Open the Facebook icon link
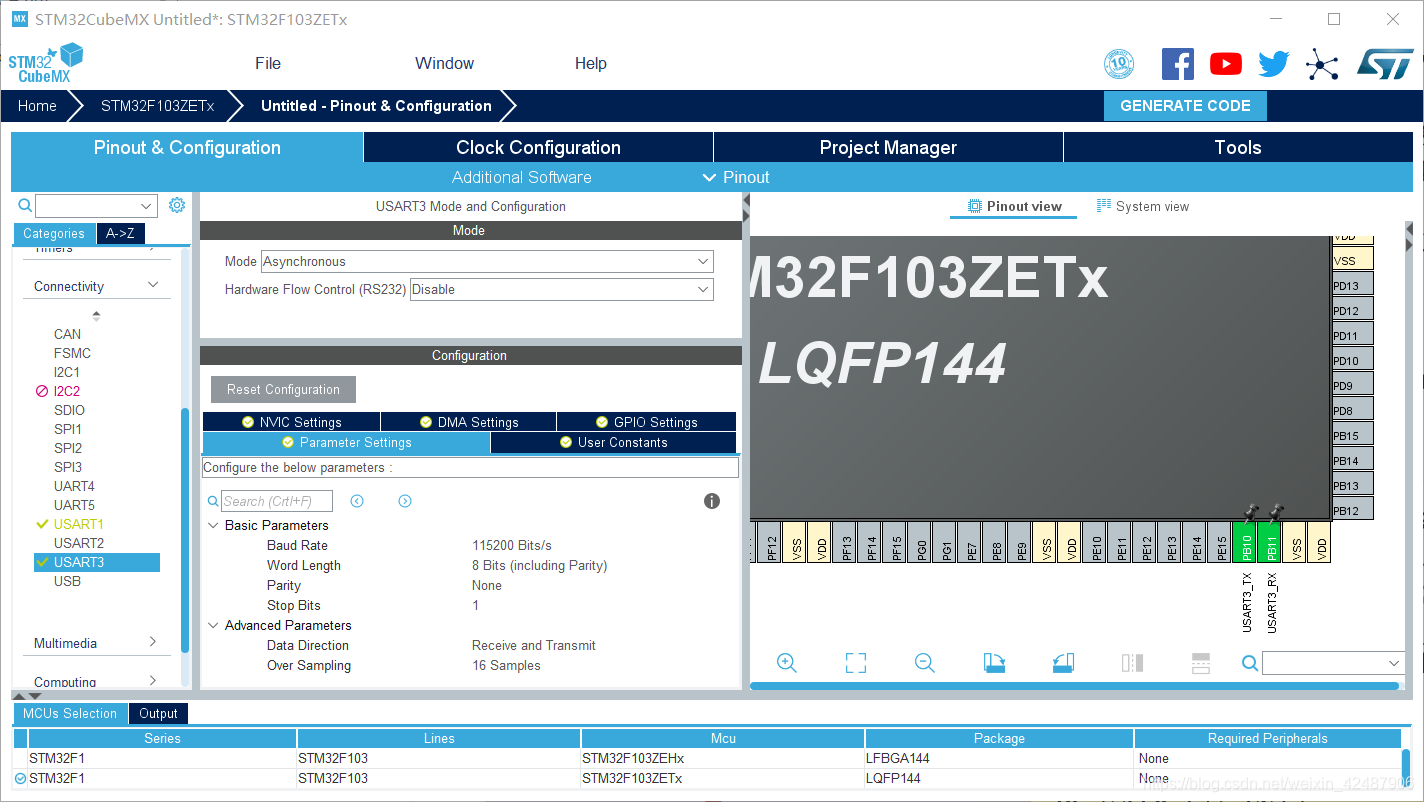 (1178, 64)
